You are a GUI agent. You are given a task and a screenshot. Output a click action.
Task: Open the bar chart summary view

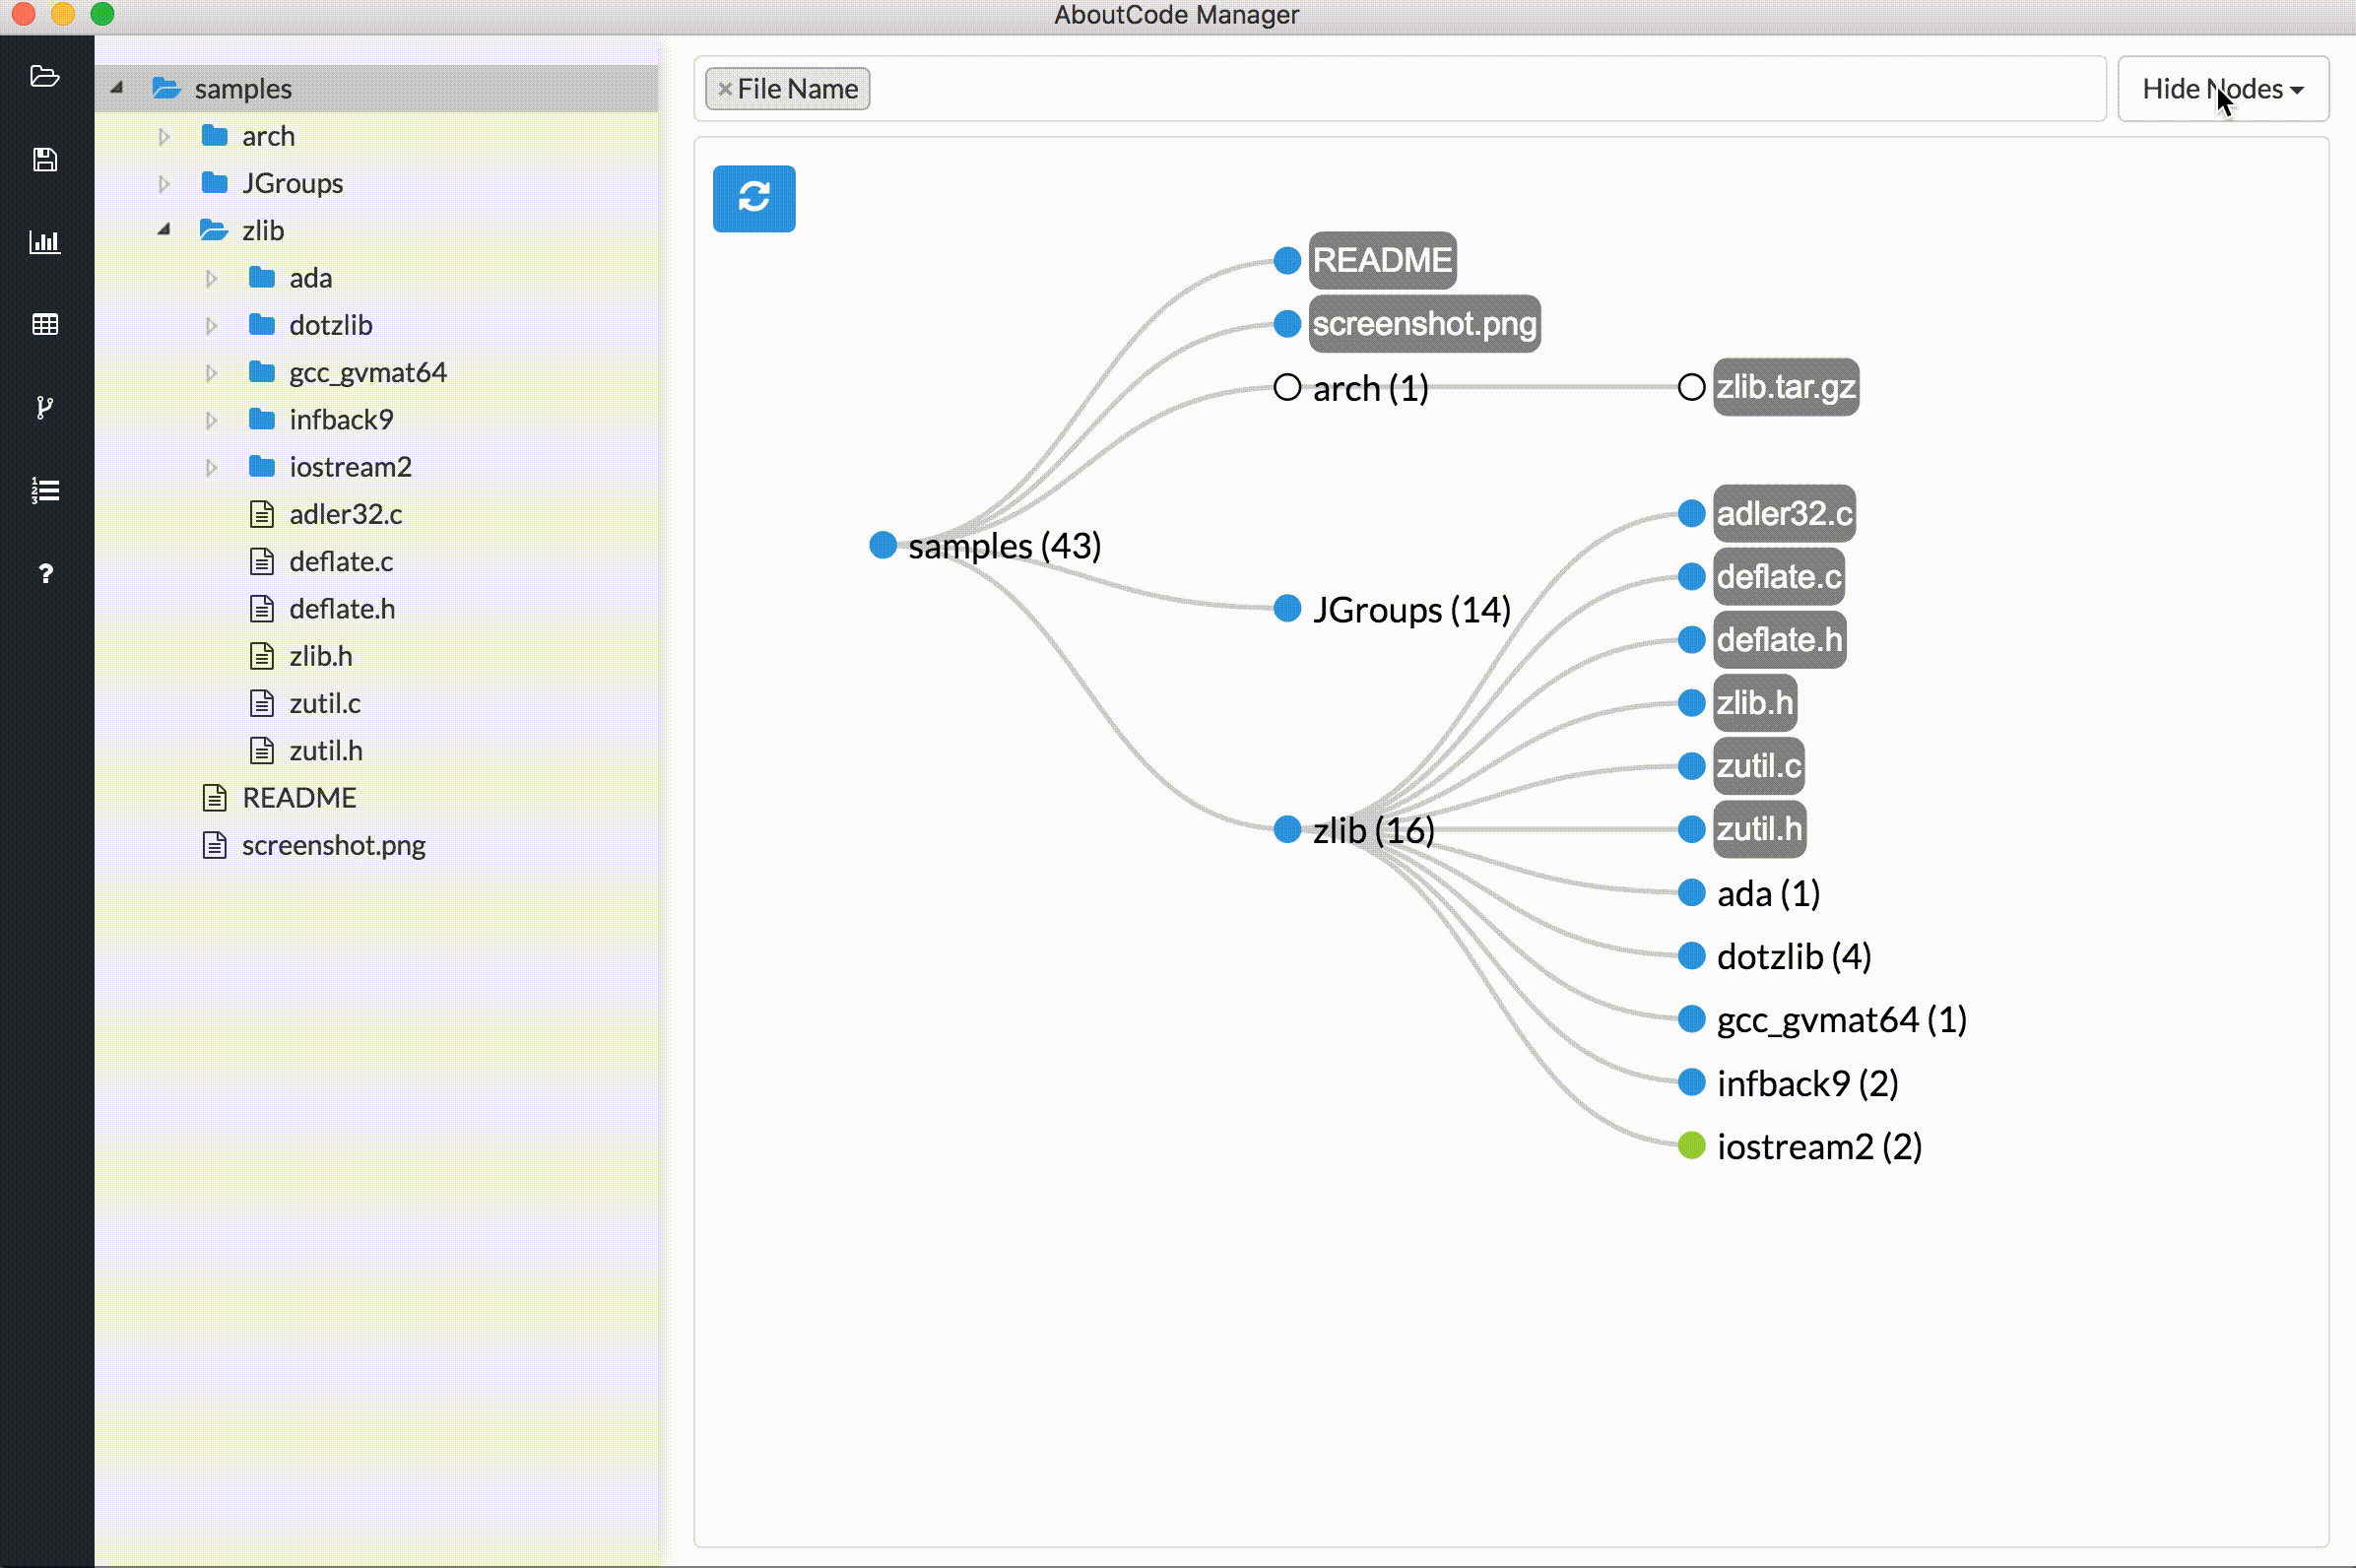click(45, 242)
